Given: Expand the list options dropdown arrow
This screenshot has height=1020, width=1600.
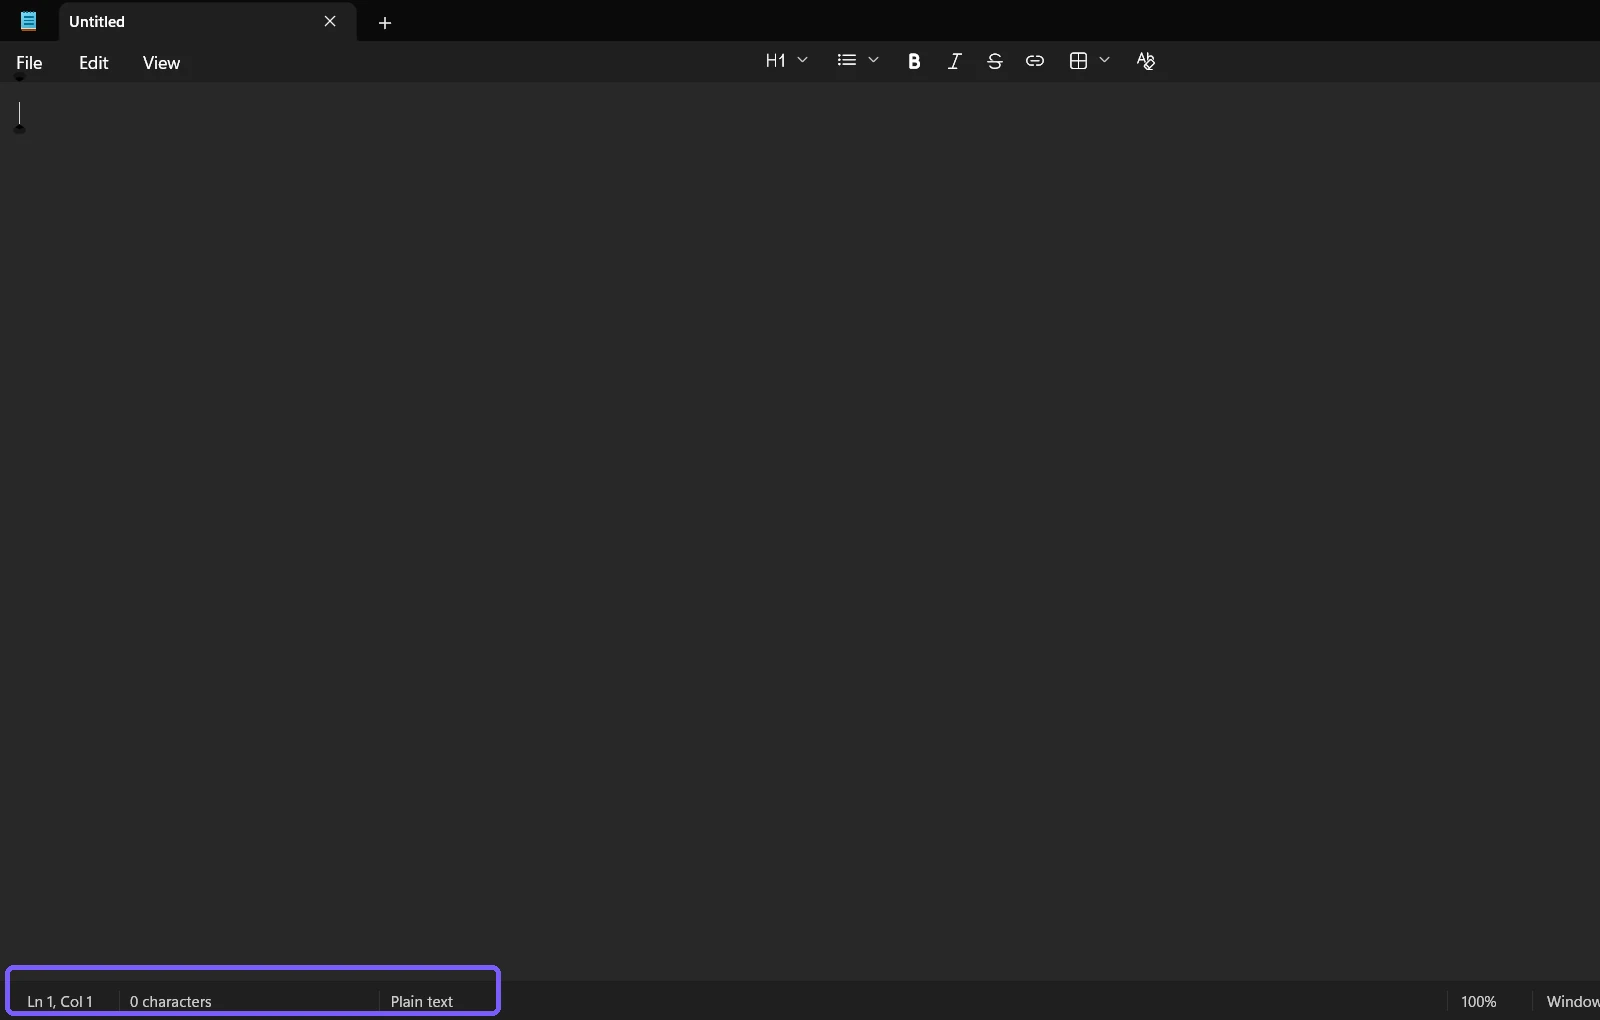Looking at the screenshot, I should 873,60.
